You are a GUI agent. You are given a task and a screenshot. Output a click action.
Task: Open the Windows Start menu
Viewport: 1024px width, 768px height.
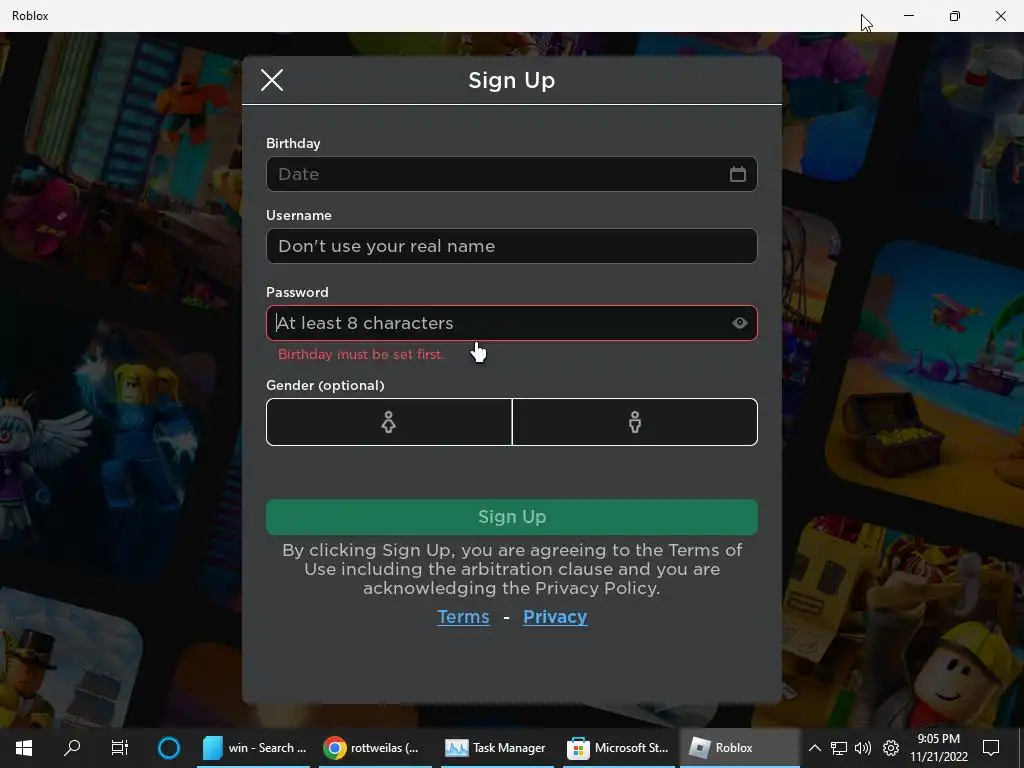[24, 748]
